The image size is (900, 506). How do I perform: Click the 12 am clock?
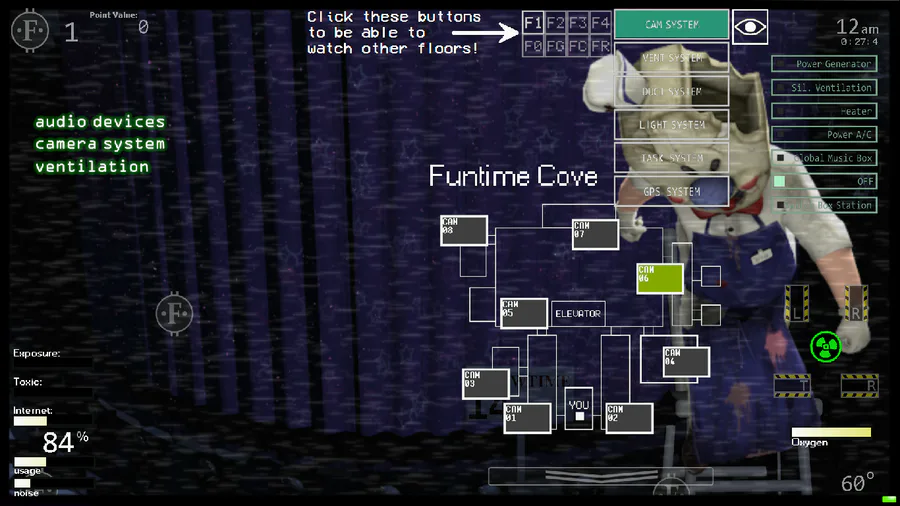pyautogui.click(x=857, y=26)
